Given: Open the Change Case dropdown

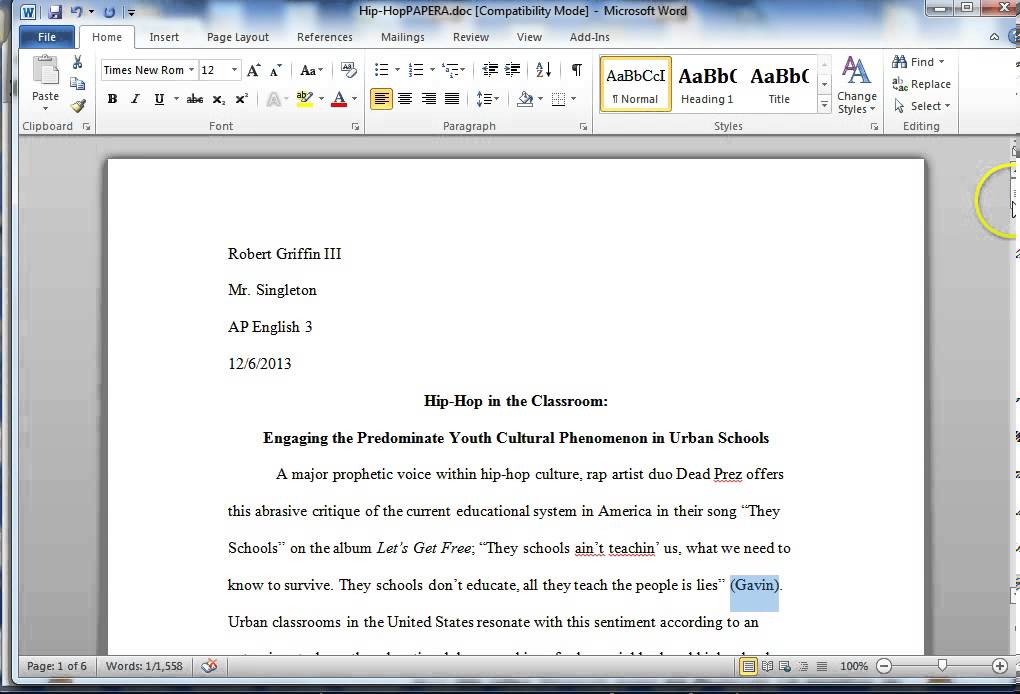Looking at the screenshot, I should (312, 70).
